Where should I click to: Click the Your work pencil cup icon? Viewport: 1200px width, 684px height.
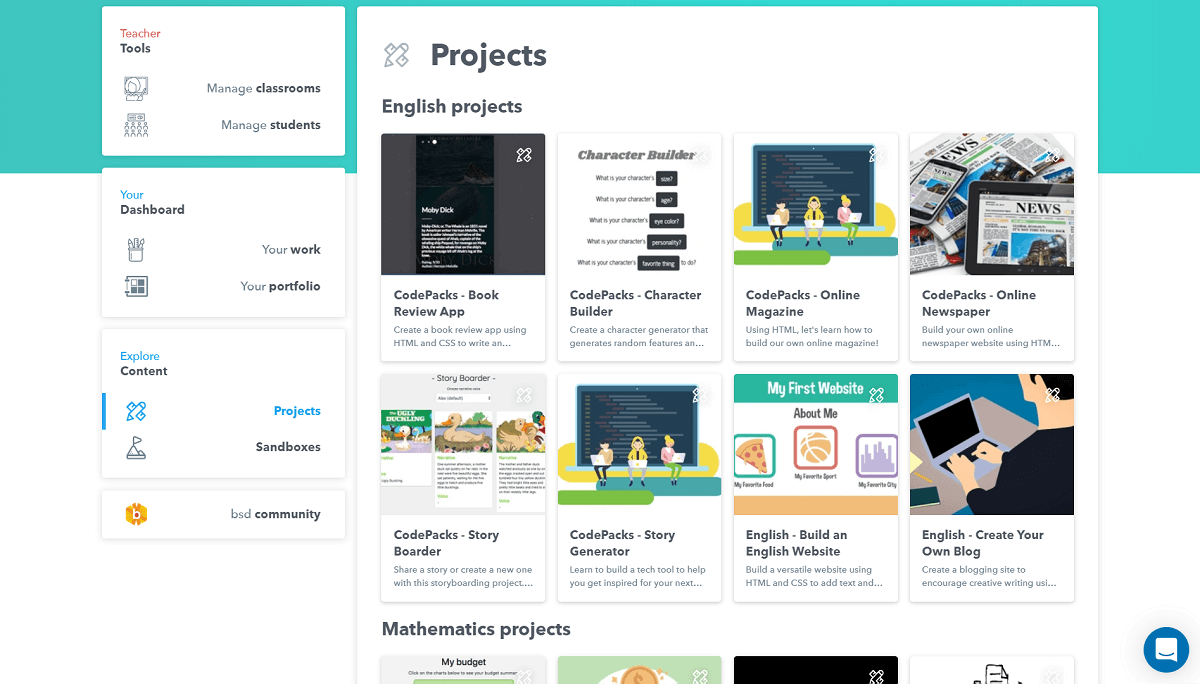click(x=136, y=249)
